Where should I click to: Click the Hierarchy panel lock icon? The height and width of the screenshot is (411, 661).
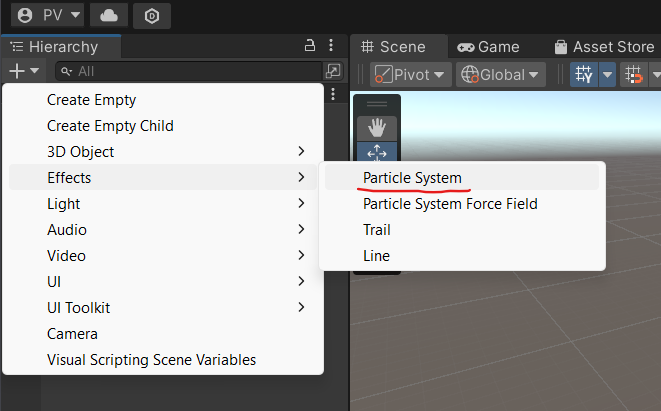point(310,46)
